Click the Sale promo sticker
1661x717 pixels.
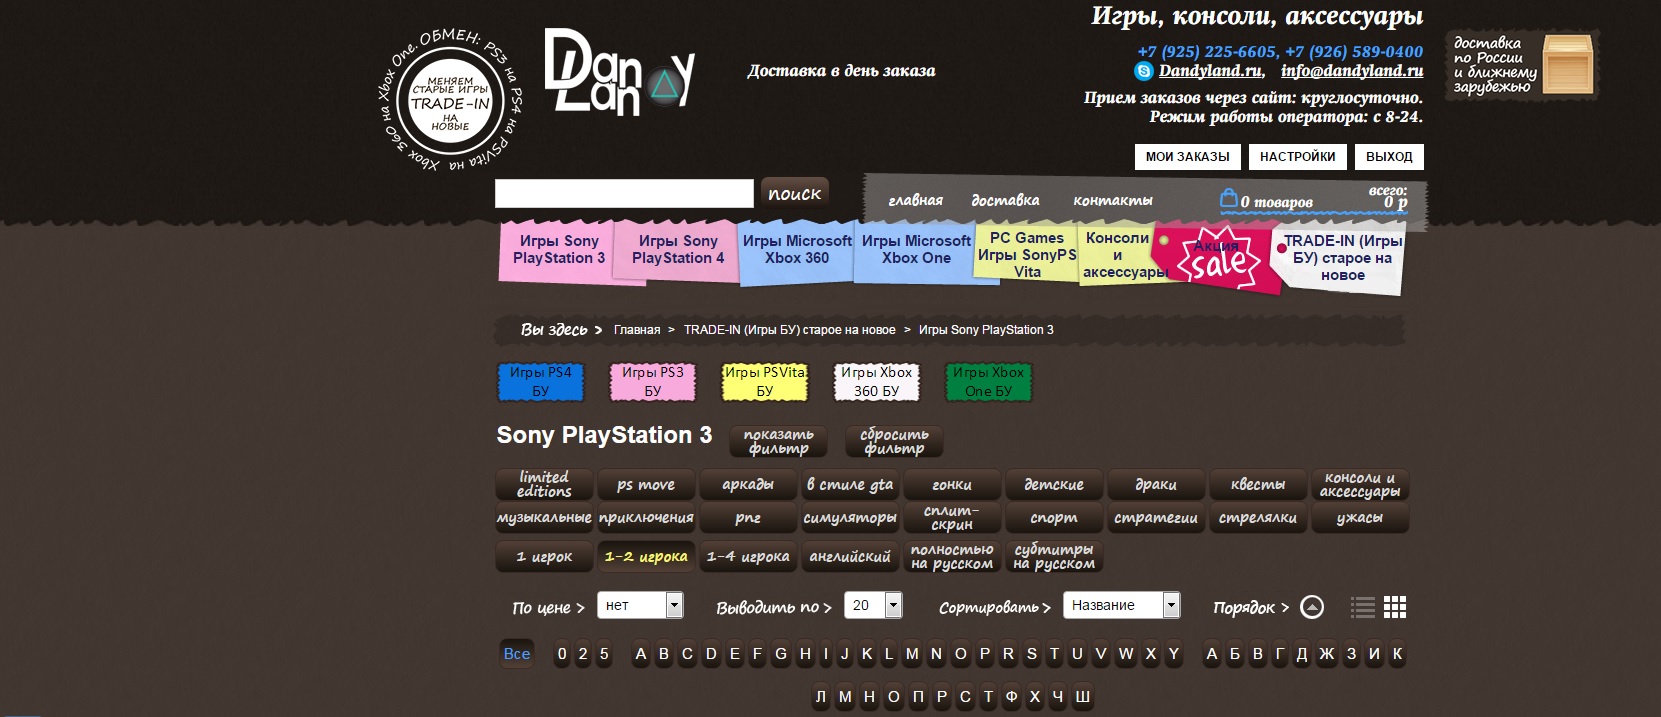click(1218, 260)
